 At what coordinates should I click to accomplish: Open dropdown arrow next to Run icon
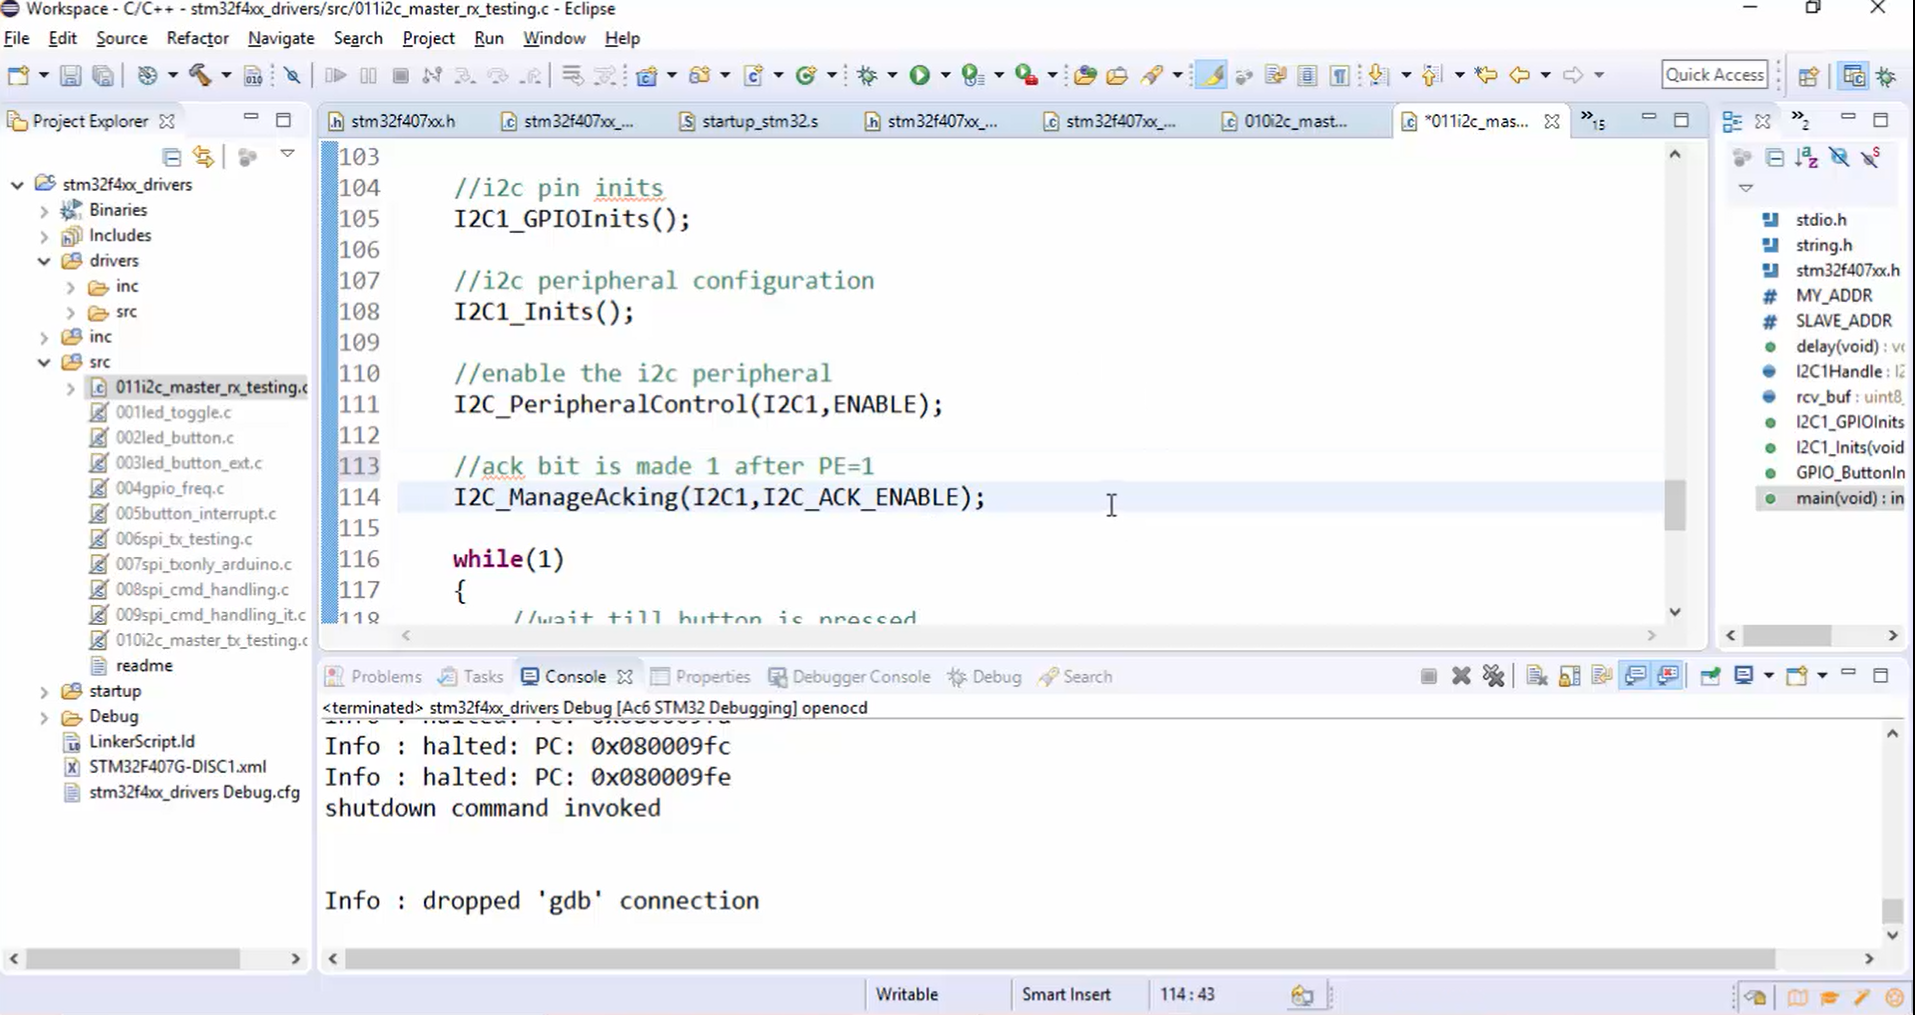click(x=945, y=75)
